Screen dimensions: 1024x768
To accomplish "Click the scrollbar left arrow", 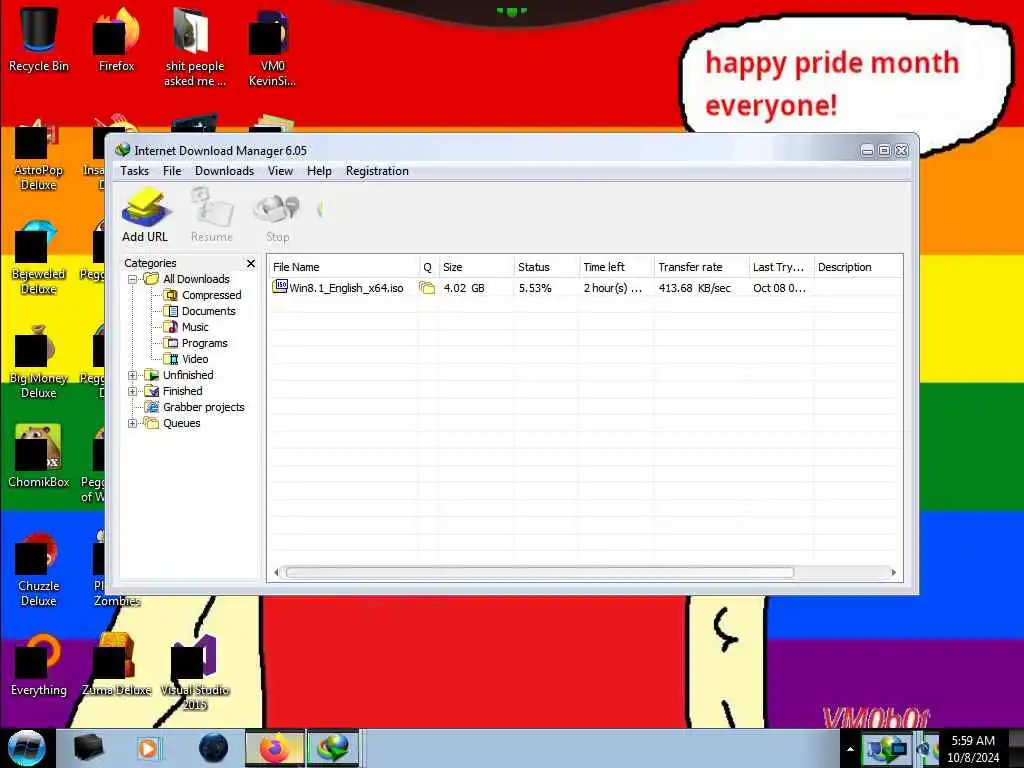I will 276,573.
